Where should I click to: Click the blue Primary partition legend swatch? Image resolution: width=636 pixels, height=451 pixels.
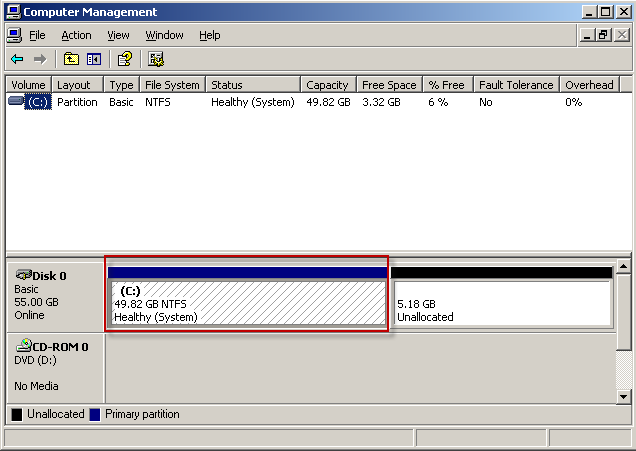(x=95, y=414)
